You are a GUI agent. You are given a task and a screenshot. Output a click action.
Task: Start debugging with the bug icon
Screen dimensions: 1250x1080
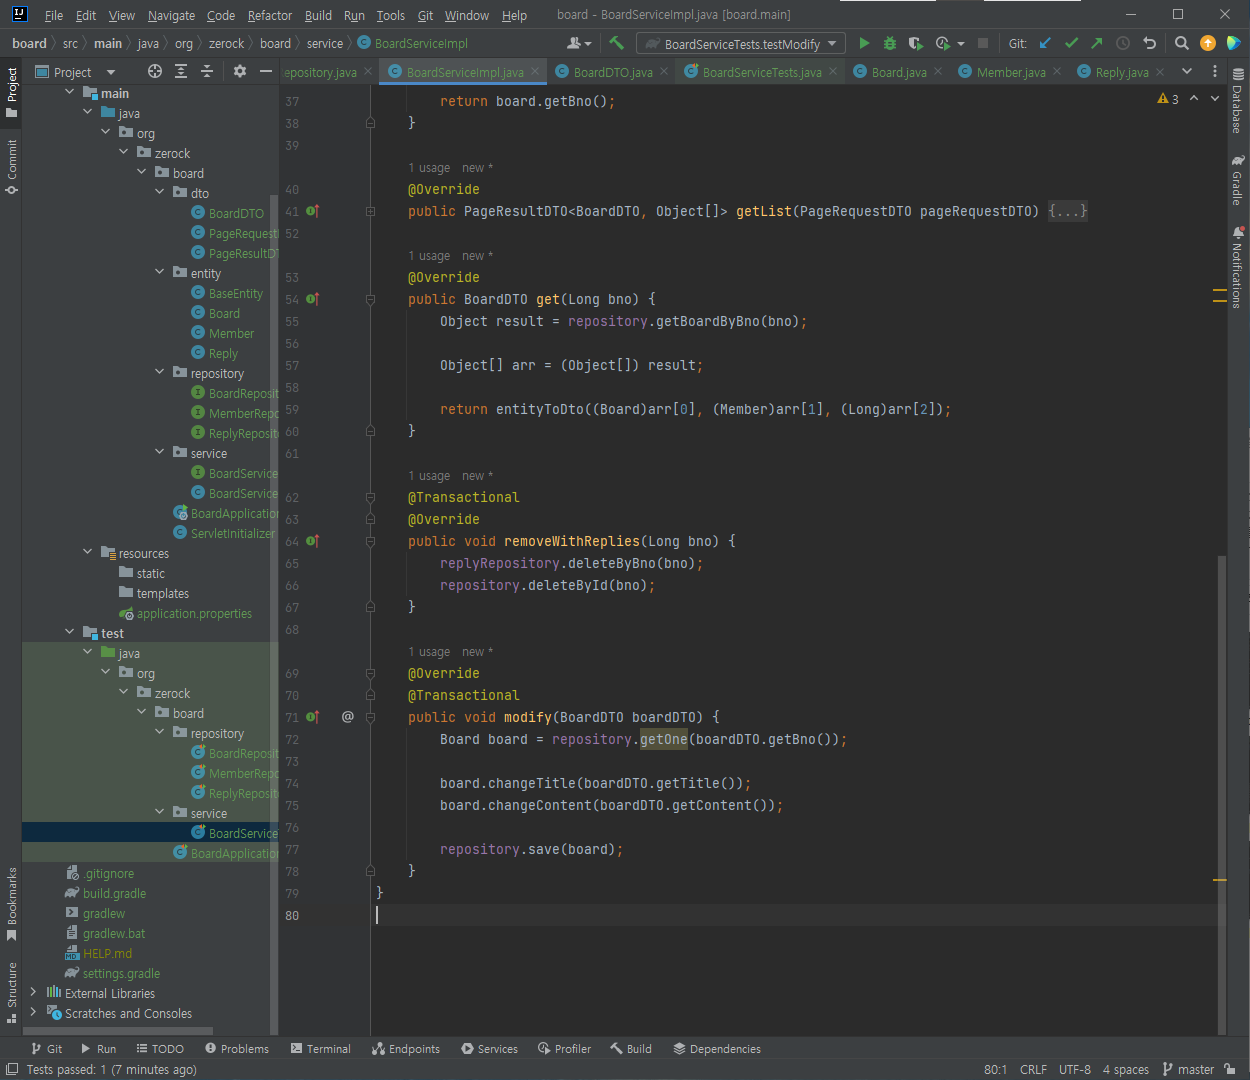[x=889, y=43]
